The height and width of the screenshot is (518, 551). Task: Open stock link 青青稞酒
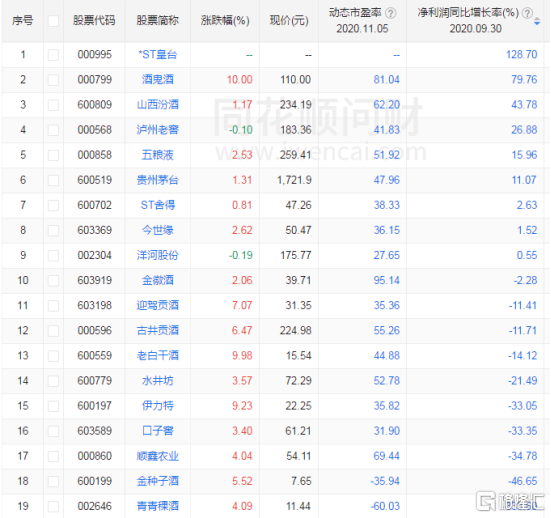tap(157, 506)
